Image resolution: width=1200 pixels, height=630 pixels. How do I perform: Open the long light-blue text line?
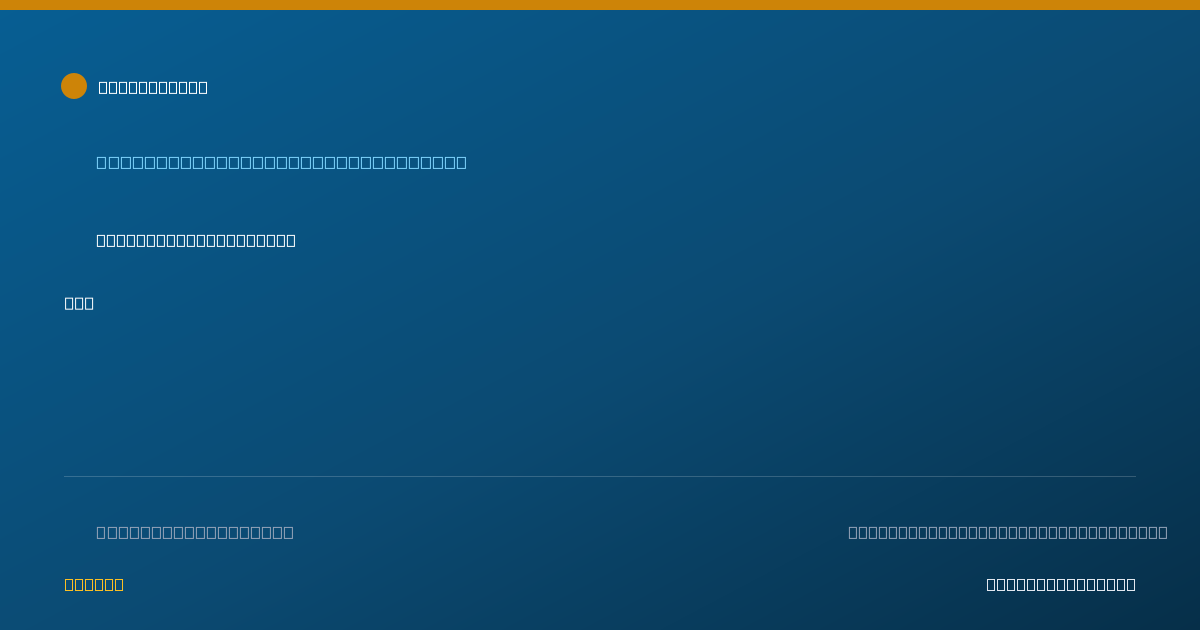tap(281, 162)
